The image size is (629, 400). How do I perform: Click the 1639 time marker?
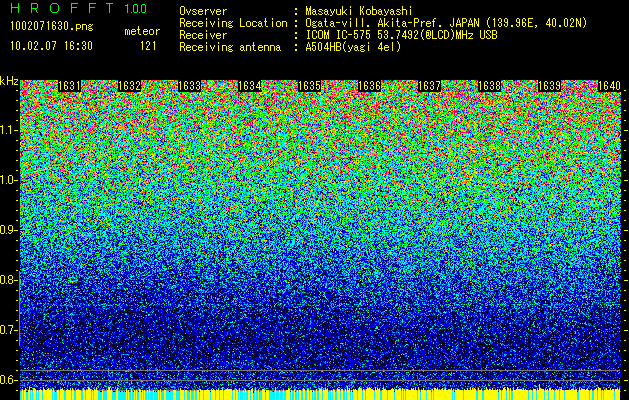[549, 86]
